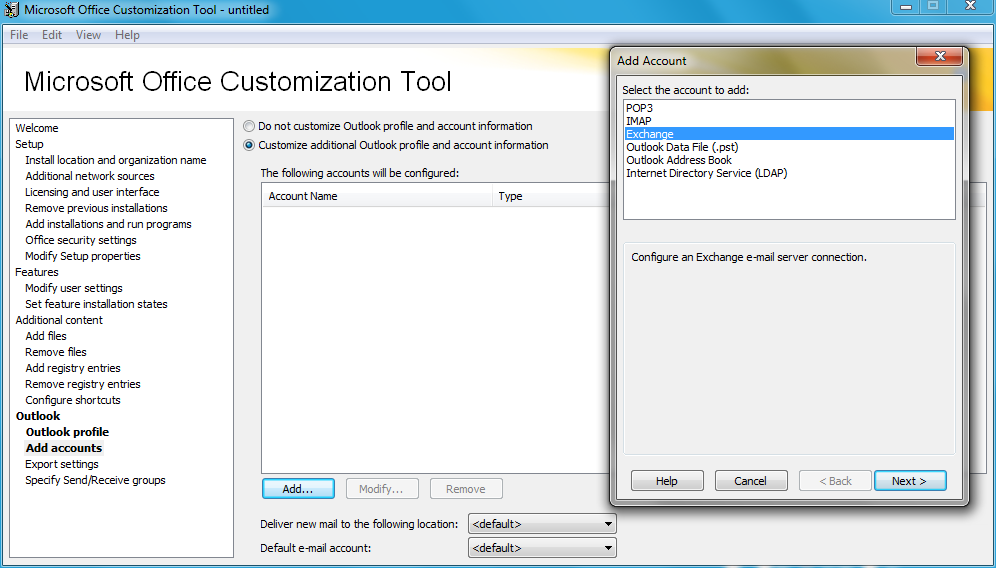Select Exchange account type
The height and width of the screenshot is (568, 996).
click(789, 134)
